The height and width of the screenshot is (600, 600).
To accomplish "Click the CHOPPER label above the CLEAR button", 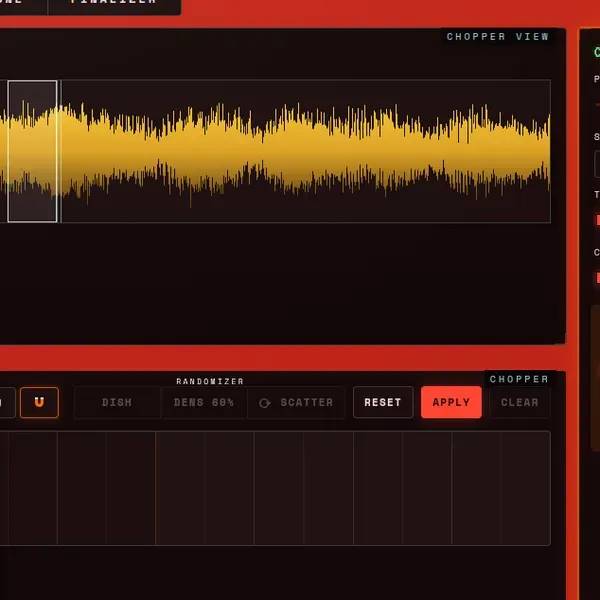I will (519, 379).
